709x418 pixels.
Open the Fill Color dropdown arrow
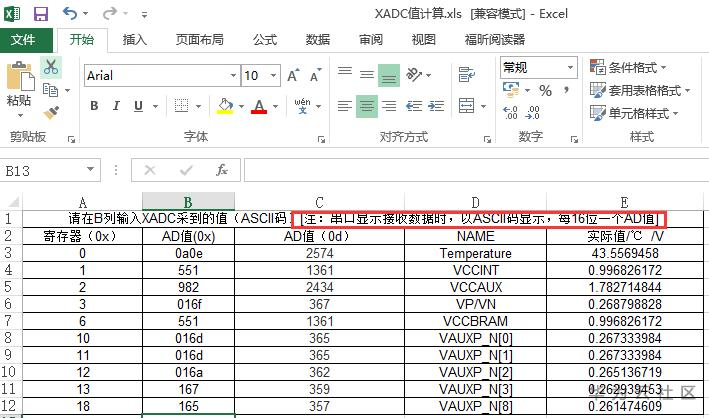241,107
